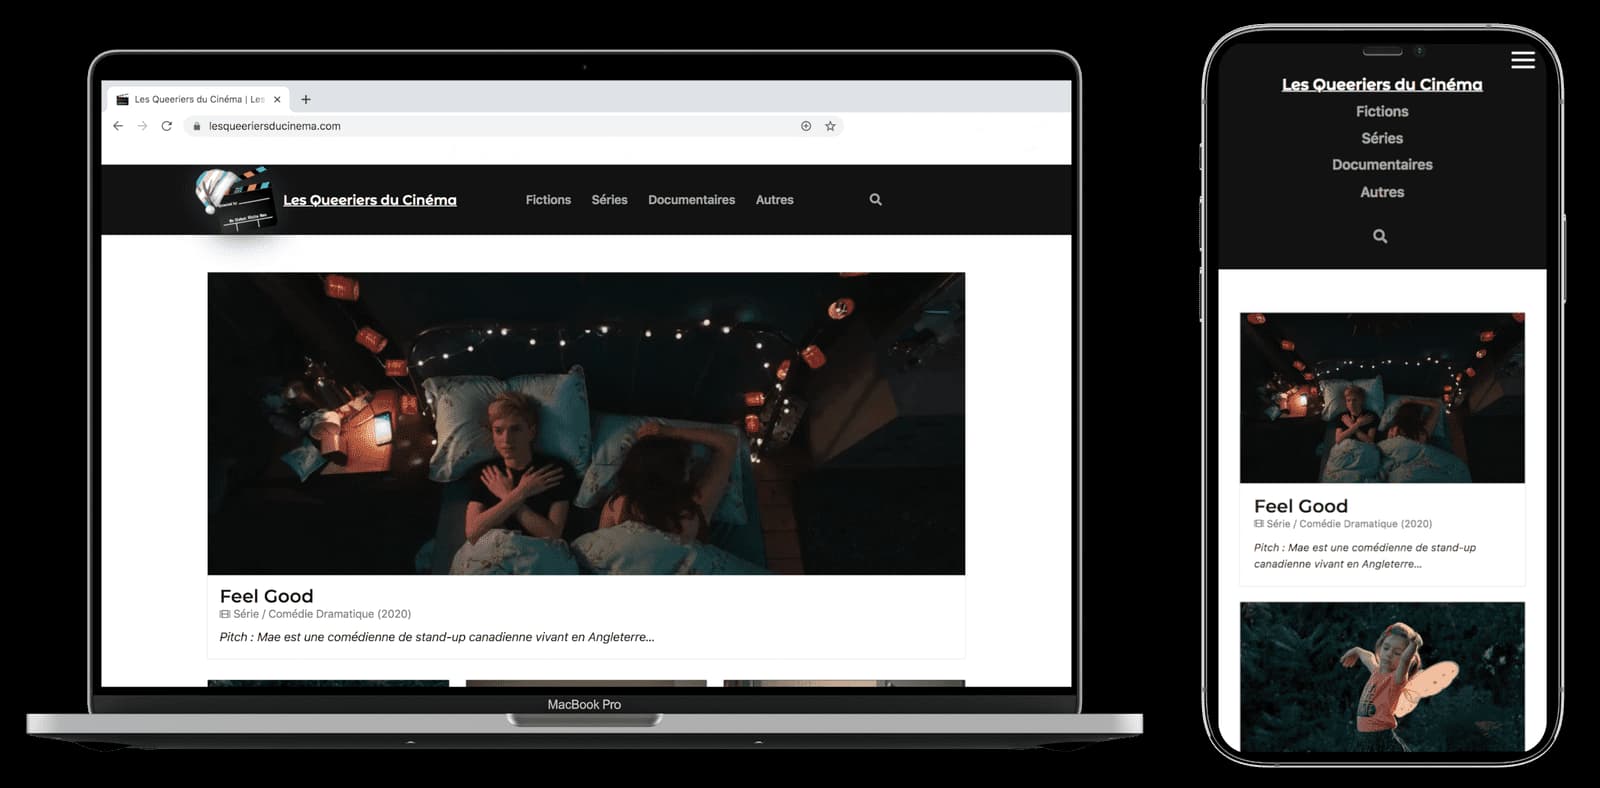Click the search magnifier on the laptop site

875,200
